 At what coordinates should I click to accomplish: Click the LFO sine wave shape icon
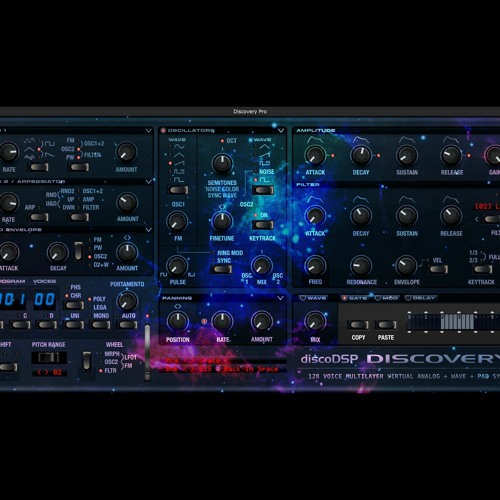pos(29,141)
